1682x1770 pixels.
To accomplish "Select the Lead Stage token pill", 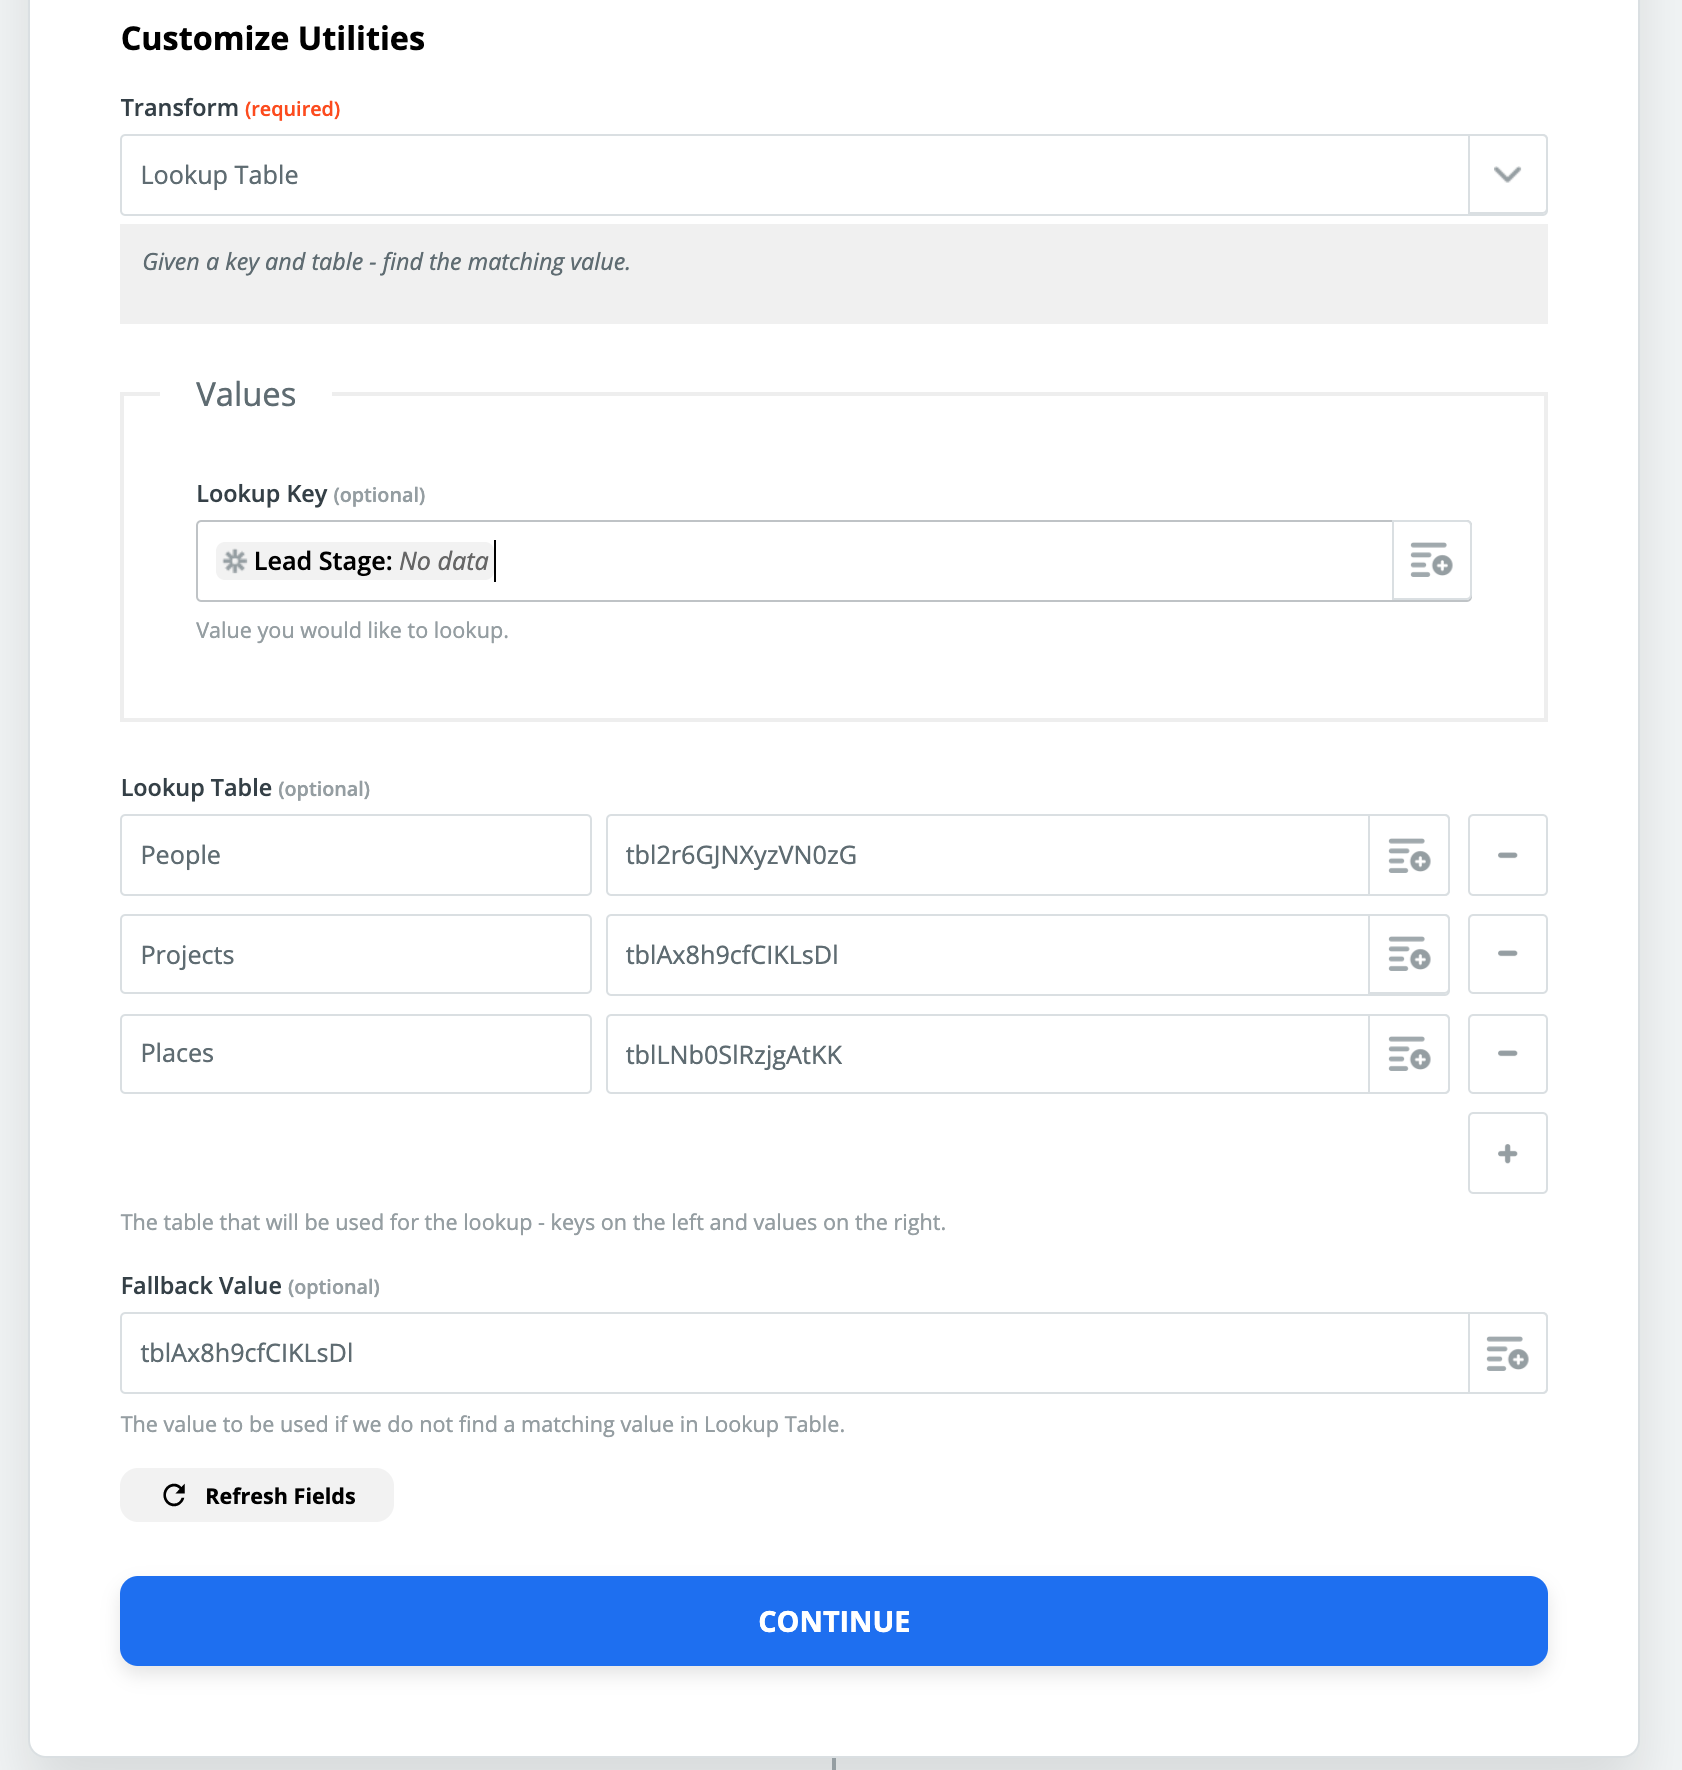I will coord(355,561).
